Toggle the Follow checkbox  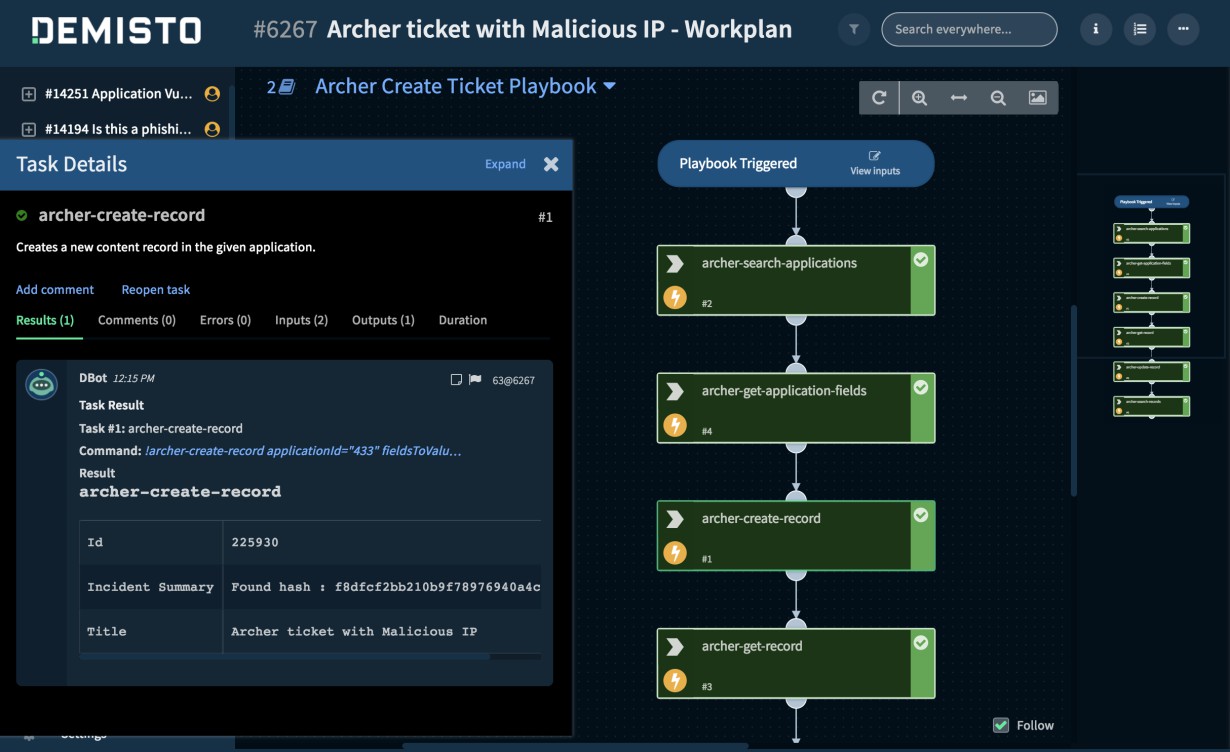point(1001,725)
